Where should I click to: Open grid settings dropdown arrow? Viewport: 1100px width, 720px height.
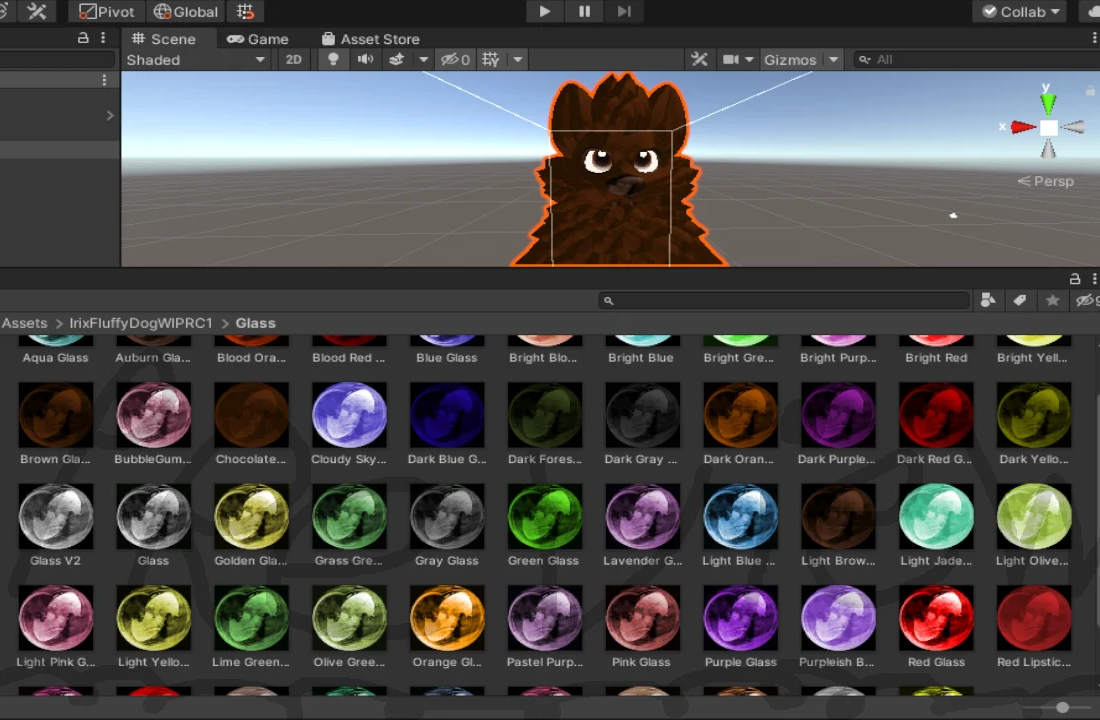pyautogui.click(x=518, y=60)
